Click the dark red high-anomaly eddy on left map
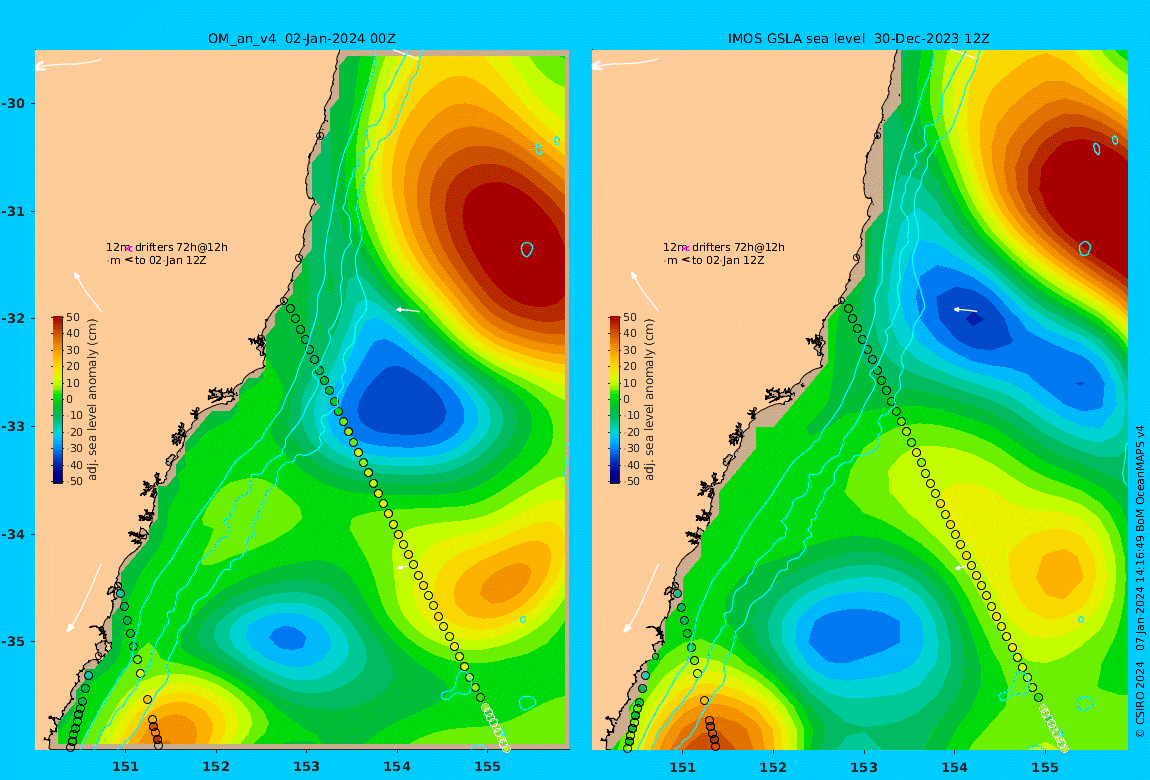1150x780 pixels. pyautogui.click(x=517, y=246)
